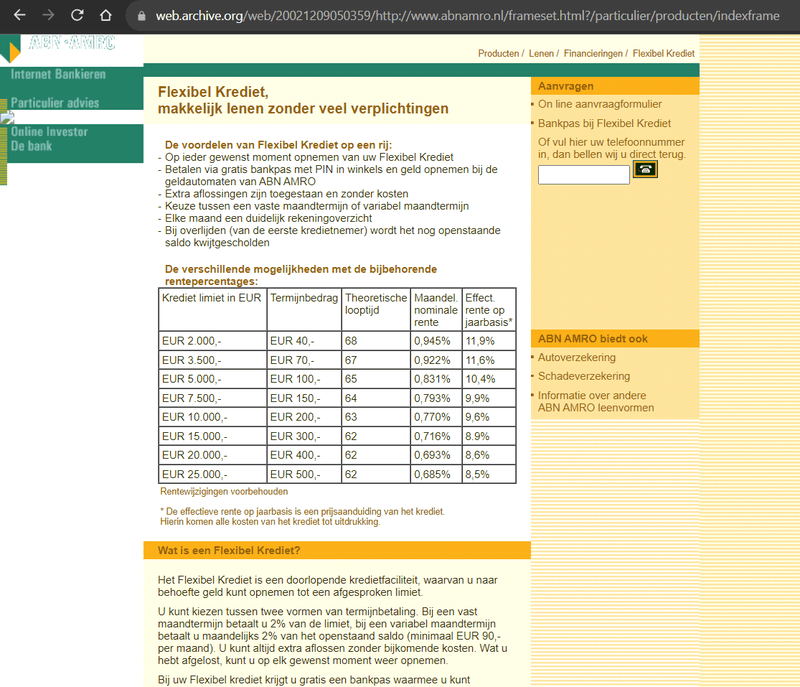The height and width of the screenshot is (687, 800).
Task: Select table cell EUR 7.500,-
Action: pyautogui.click(x=212, y=398)
